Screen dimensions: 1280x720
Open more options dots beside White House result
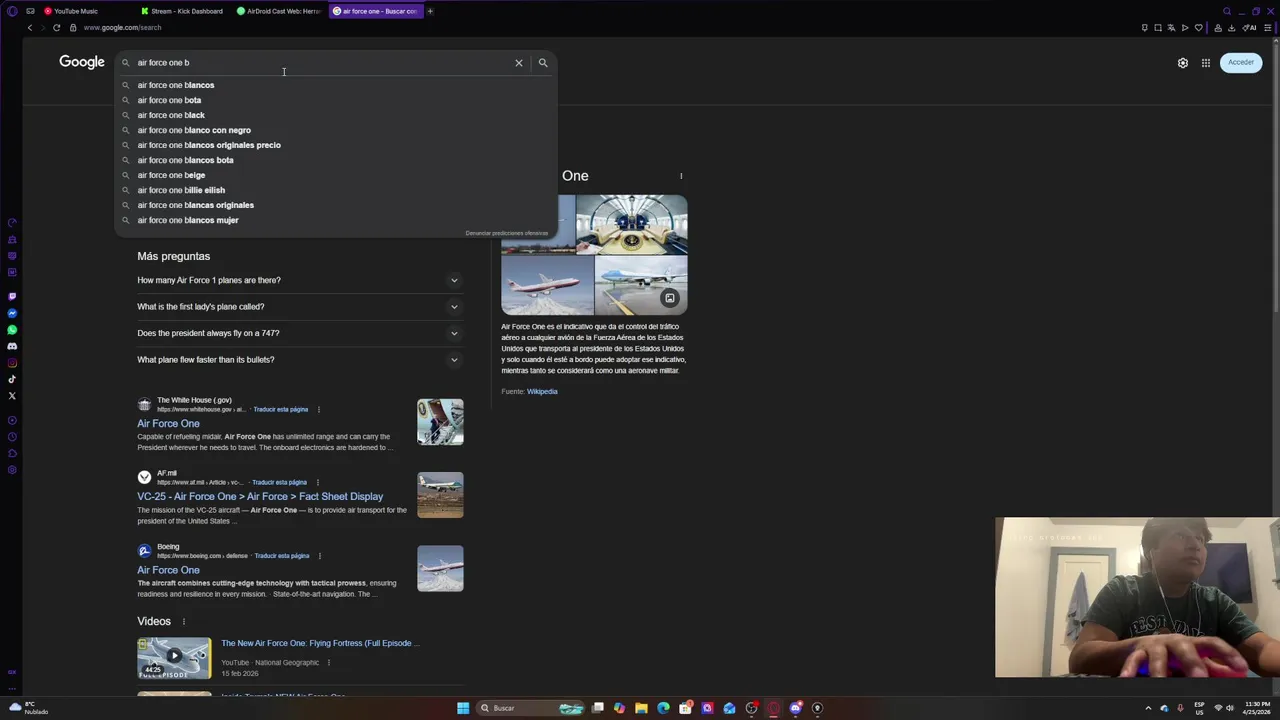point(319,409)
